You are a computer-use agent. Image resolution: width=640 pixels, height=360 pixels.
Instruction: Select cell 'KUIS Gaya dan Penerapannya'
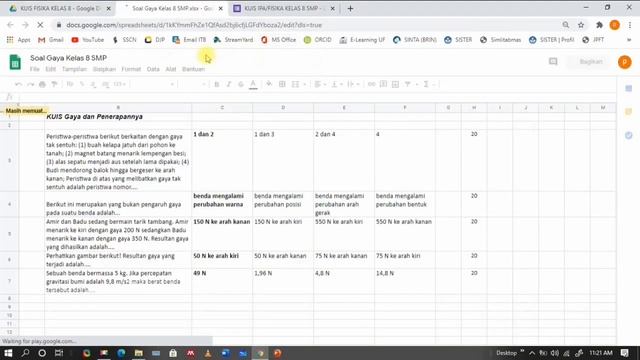coord(118,117)
